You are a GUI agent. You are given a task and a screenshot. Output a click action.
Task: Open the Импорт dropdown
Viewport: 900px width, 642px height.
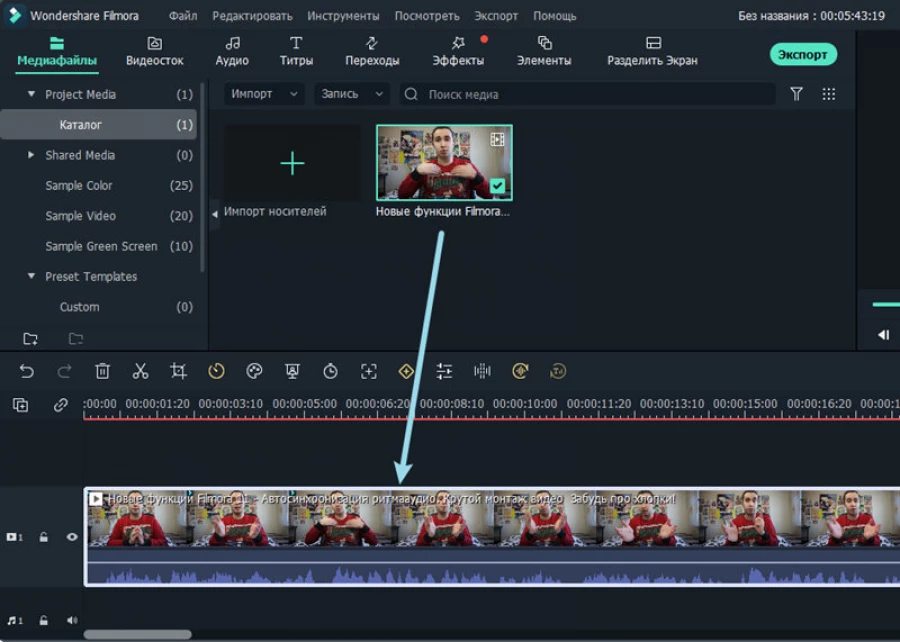point(265,94)
